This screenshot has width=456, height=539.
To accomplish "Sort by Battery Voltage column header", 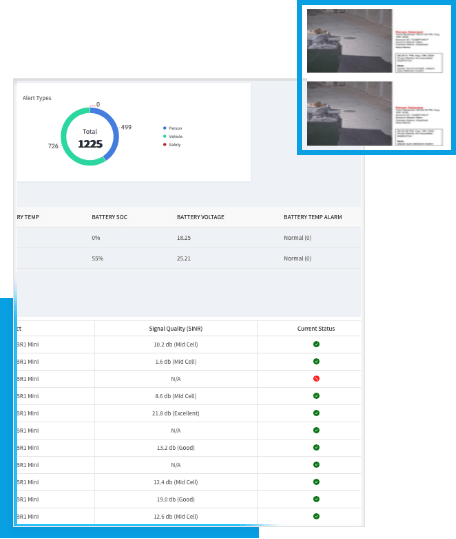I will click(x=200, y=217).
